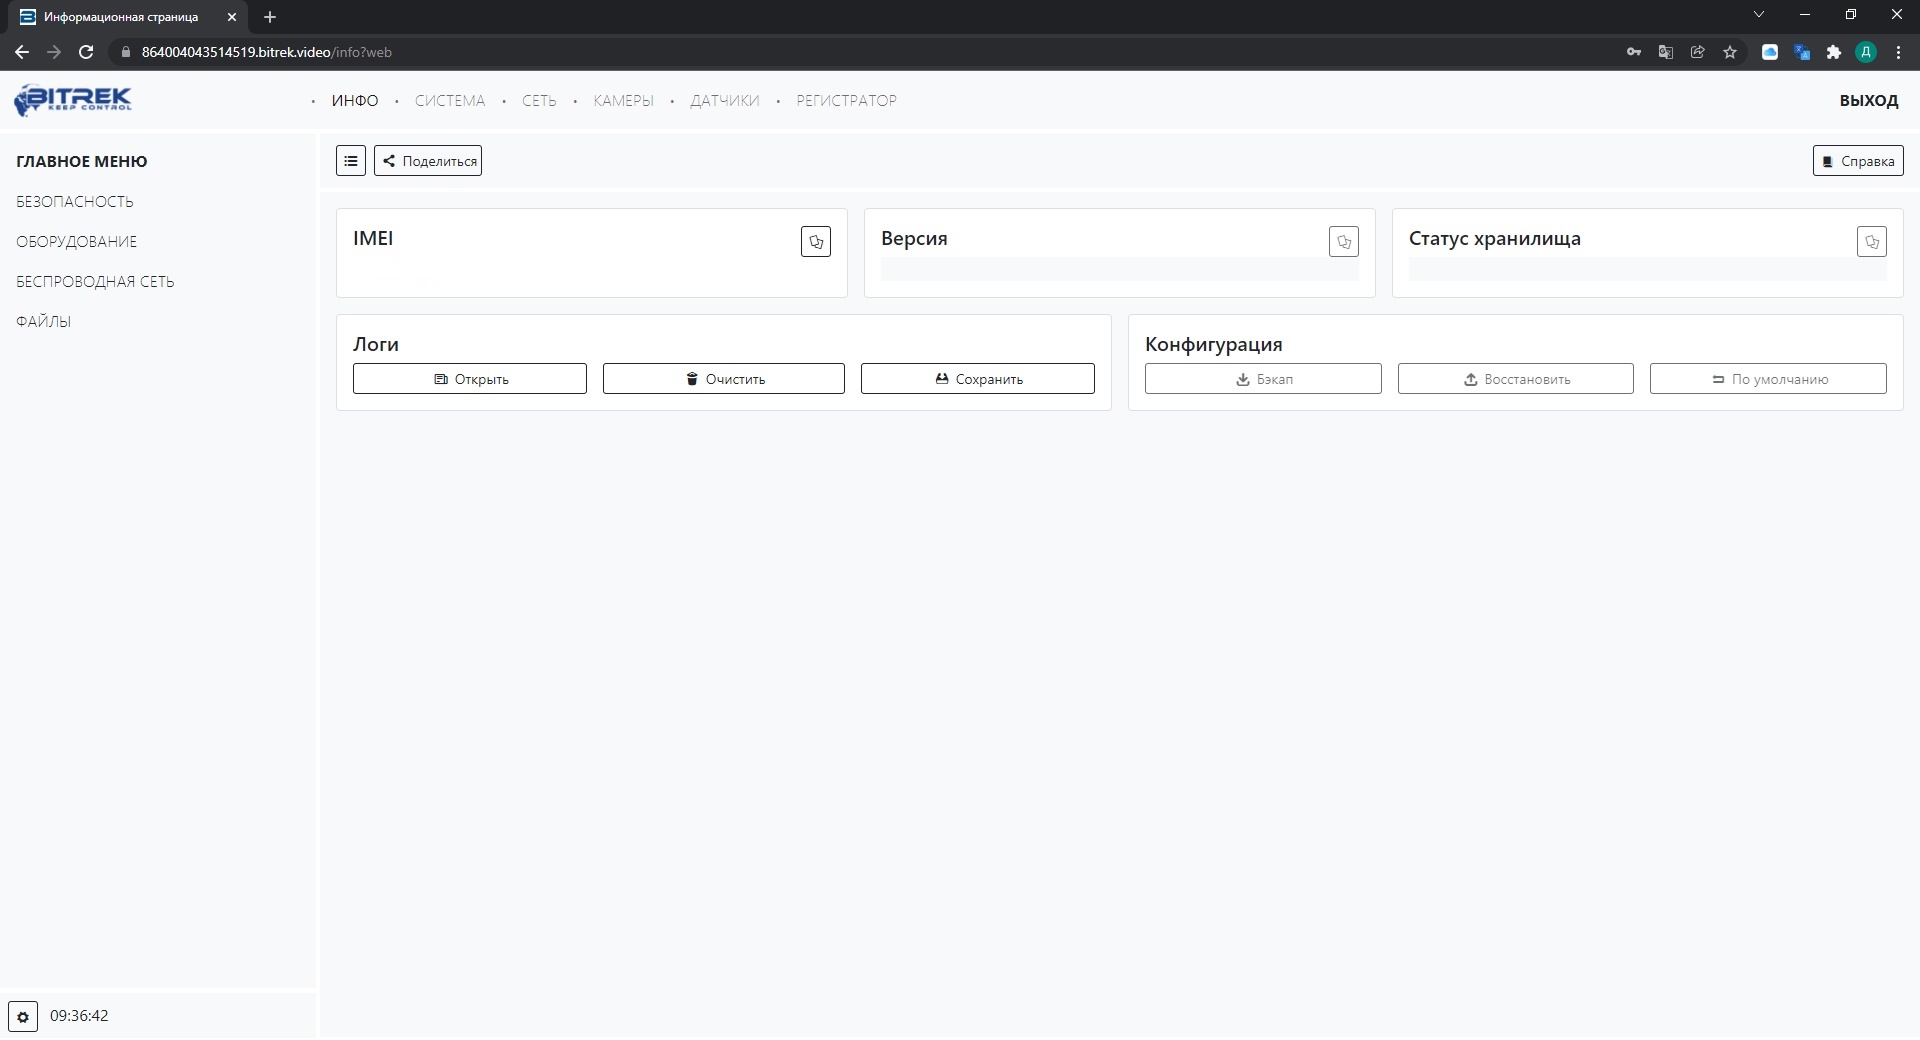
Task: Open the Справка help button
Action: coord(1857,161)
